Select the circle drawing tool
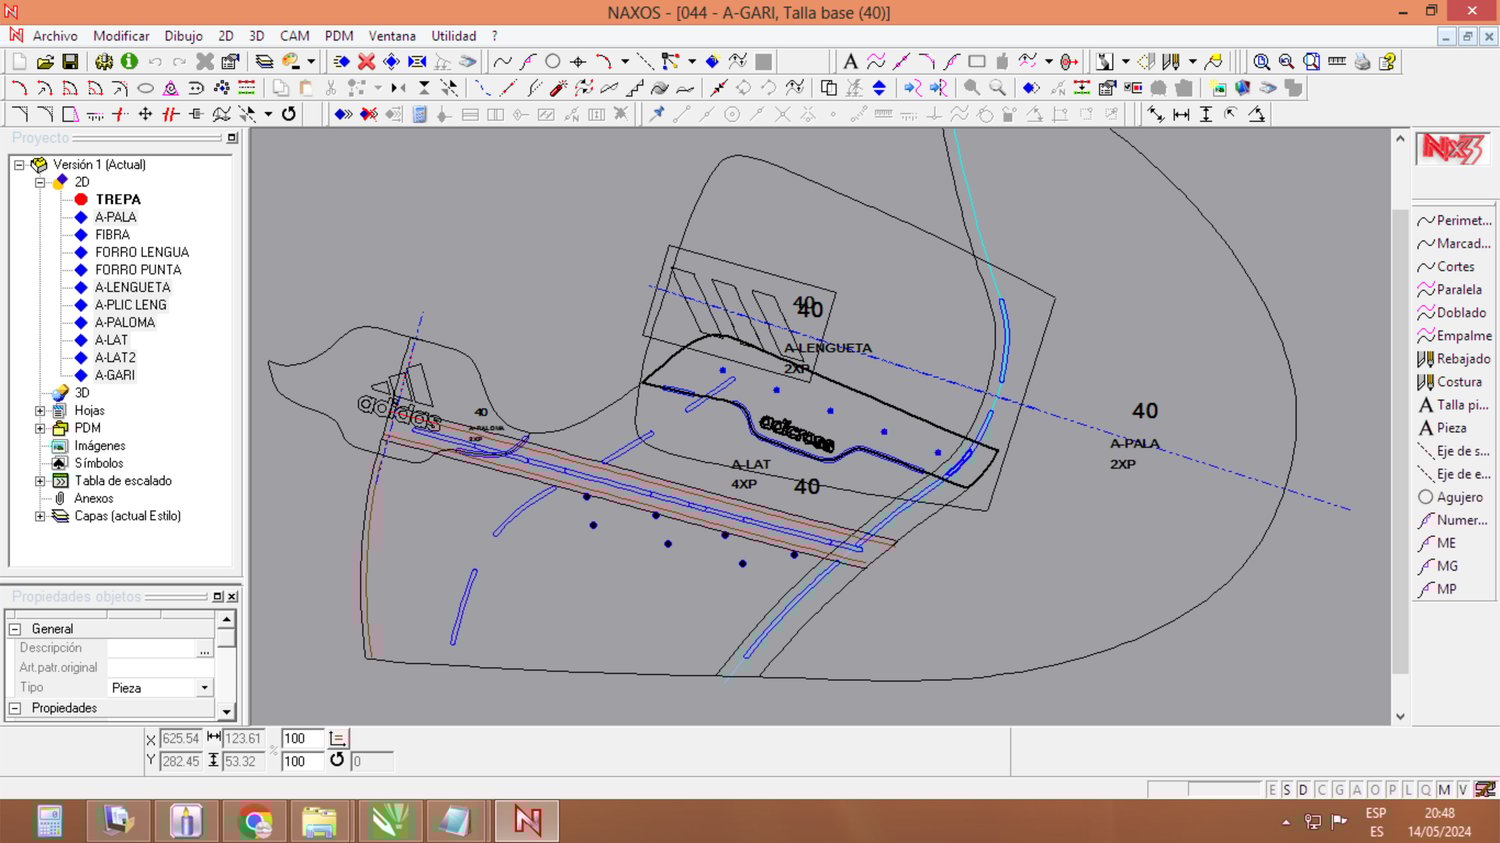The height and width of the screenshot is (843, 1500). pyautogui.click(x=553, y=62)
